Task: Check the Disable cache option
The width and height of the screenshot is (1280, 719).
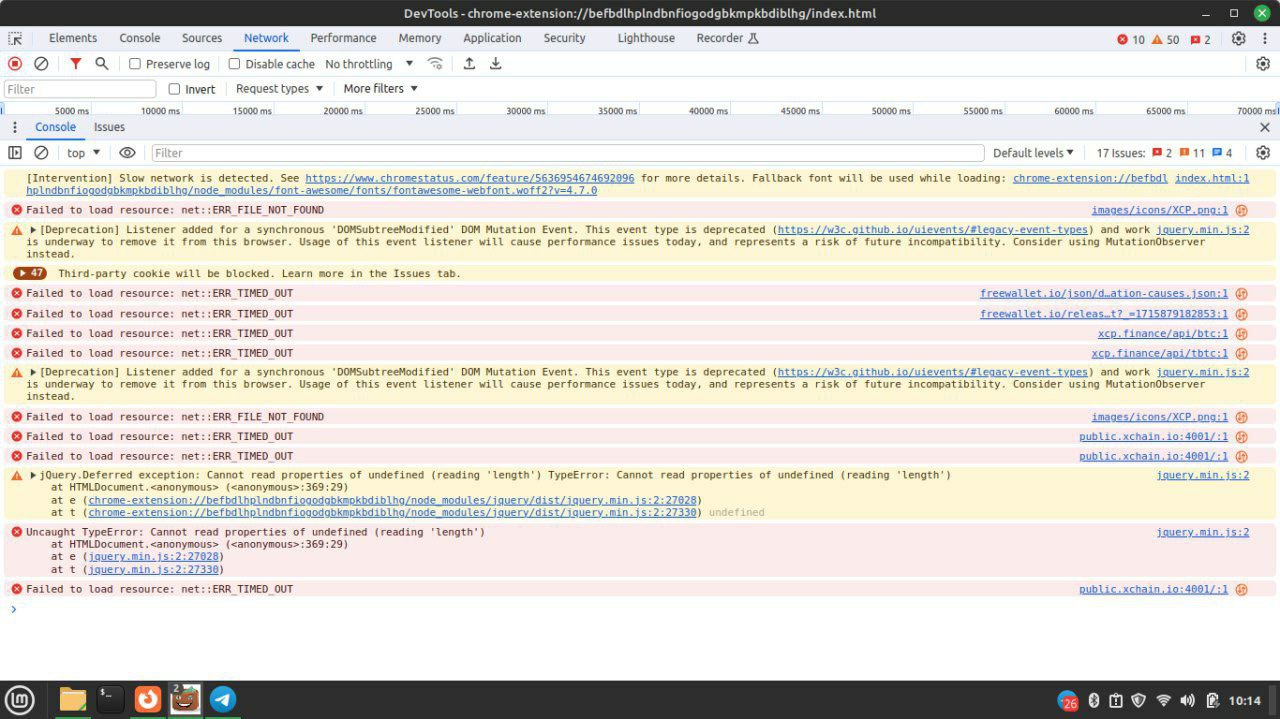Action: click(235, 64)
